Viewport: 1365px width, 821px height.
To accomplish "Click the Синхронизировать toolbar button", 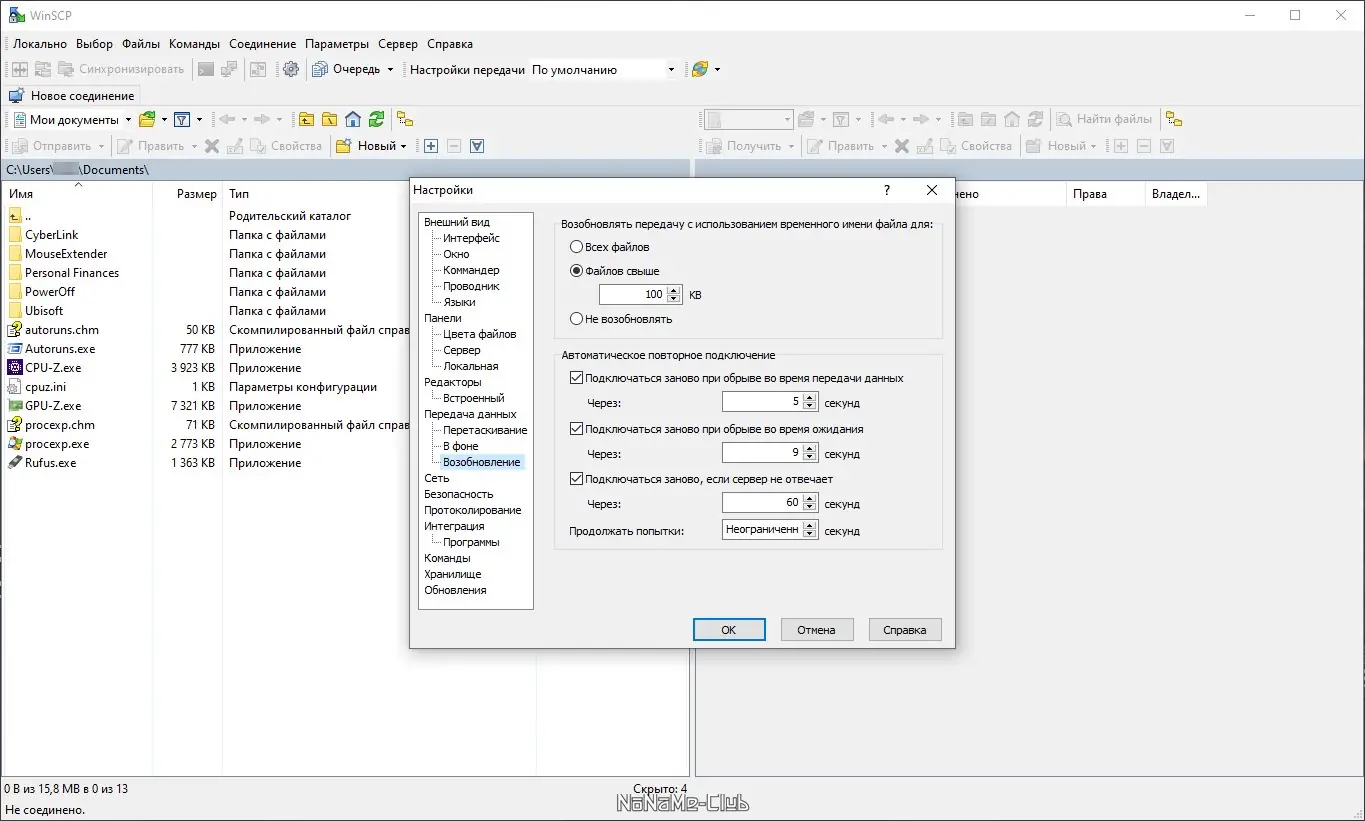I will coord(122,69).
